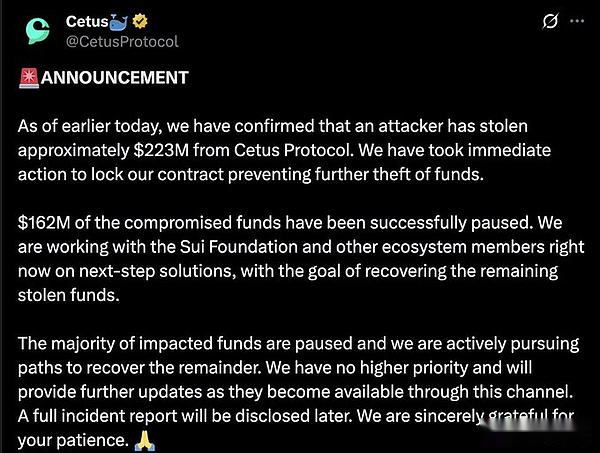Click the whale emoji beside the Cetus name
The image size is (600, 453).
(119, 22)
